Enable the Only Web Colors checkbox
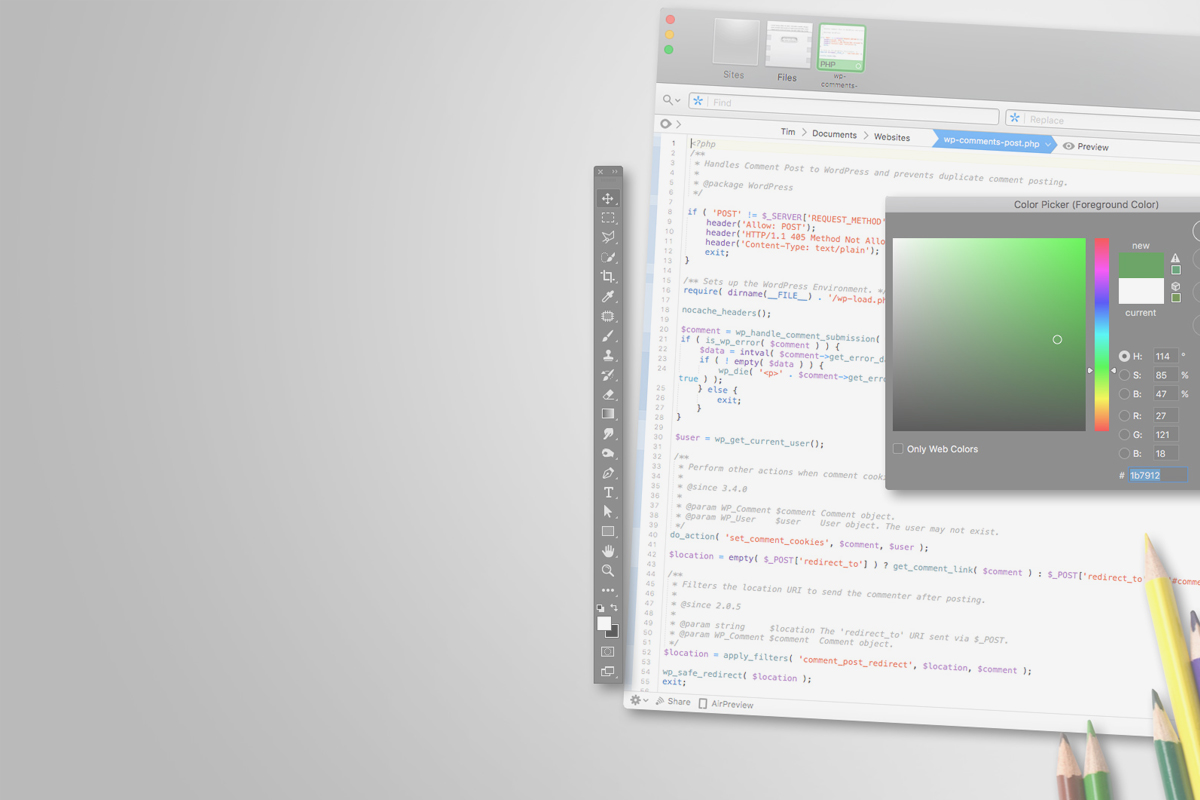The height and width of the screenshot is (800, 1200). (x=898, y=449)
